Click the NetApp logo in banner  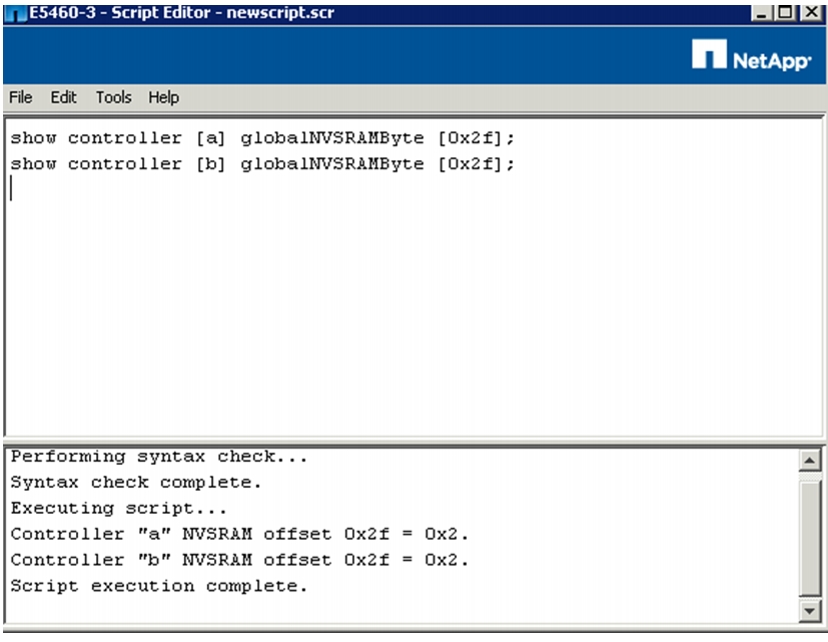(751, 55)
